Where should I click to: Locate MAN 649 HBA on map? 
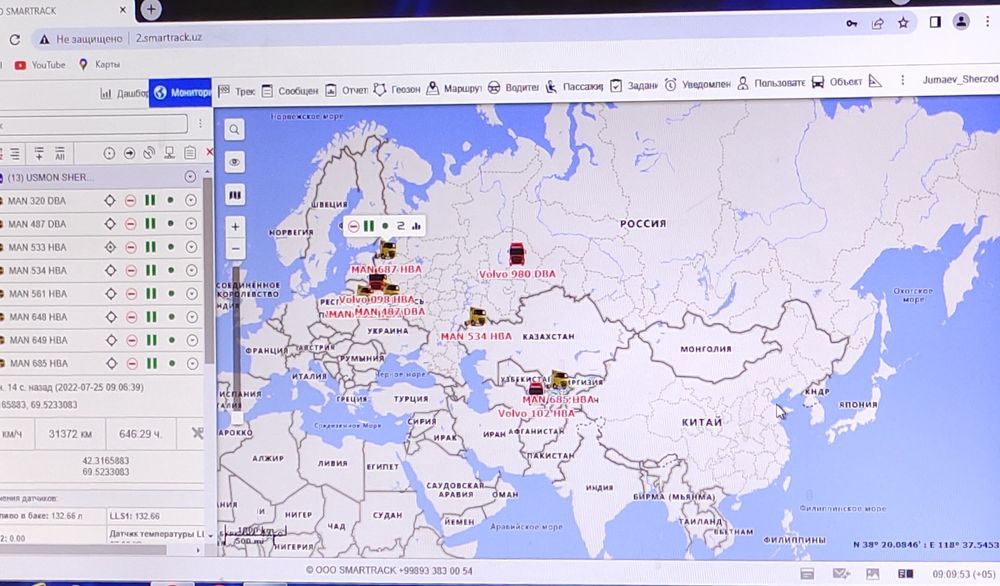pyautogui.click(x=112, y=341)
